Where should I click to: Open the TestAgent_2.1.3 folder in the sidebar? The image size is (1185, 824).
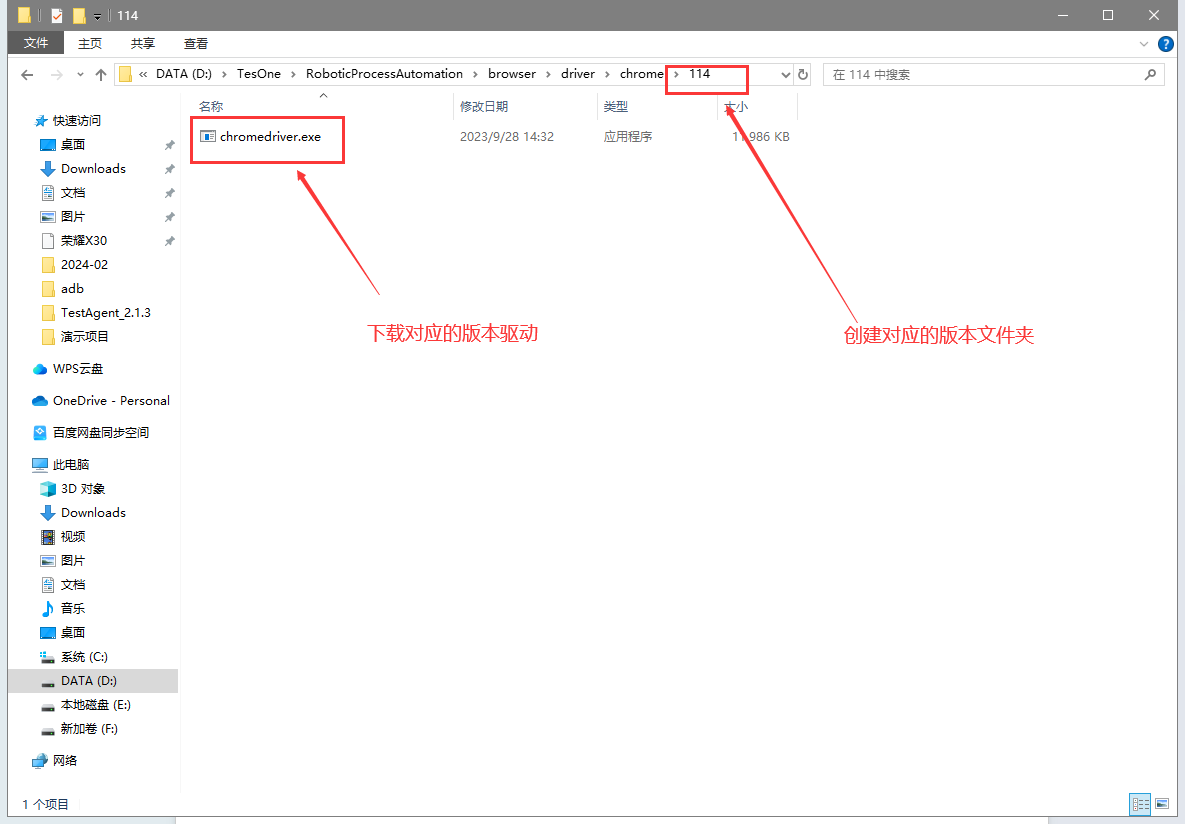click(x=105, y=313)
